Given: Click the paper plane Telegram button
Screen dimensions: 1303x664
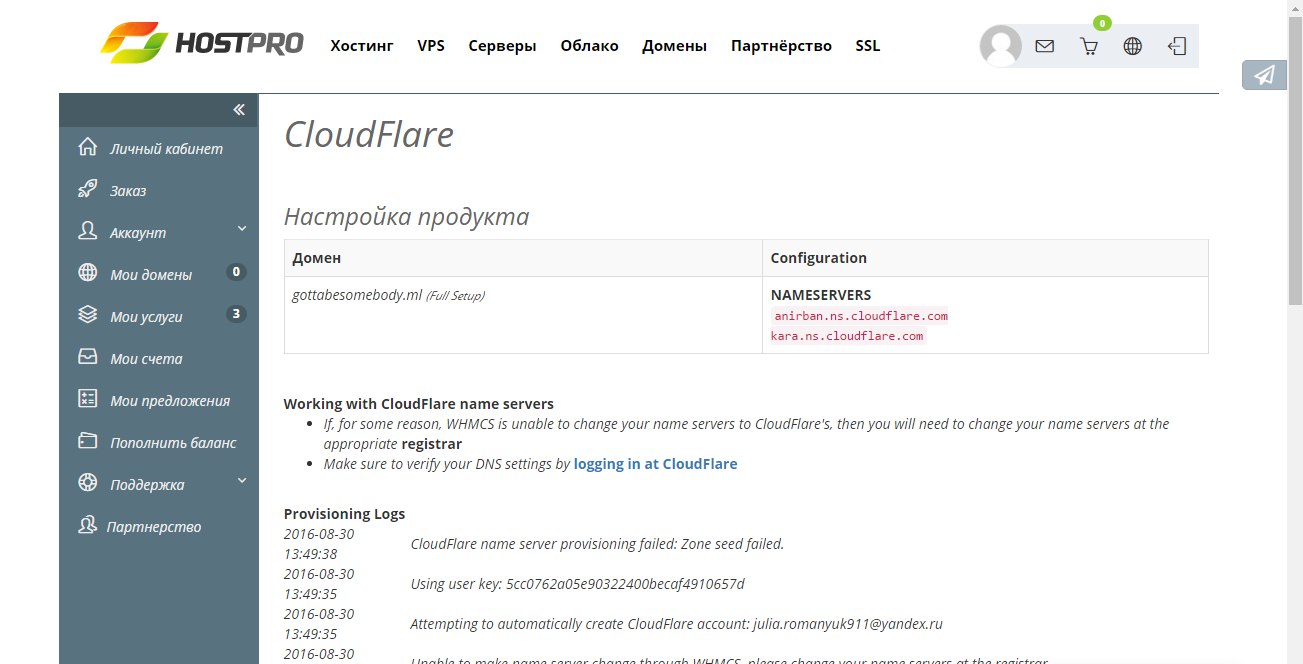Looking at the screenshot, I should pos(1264,75).
